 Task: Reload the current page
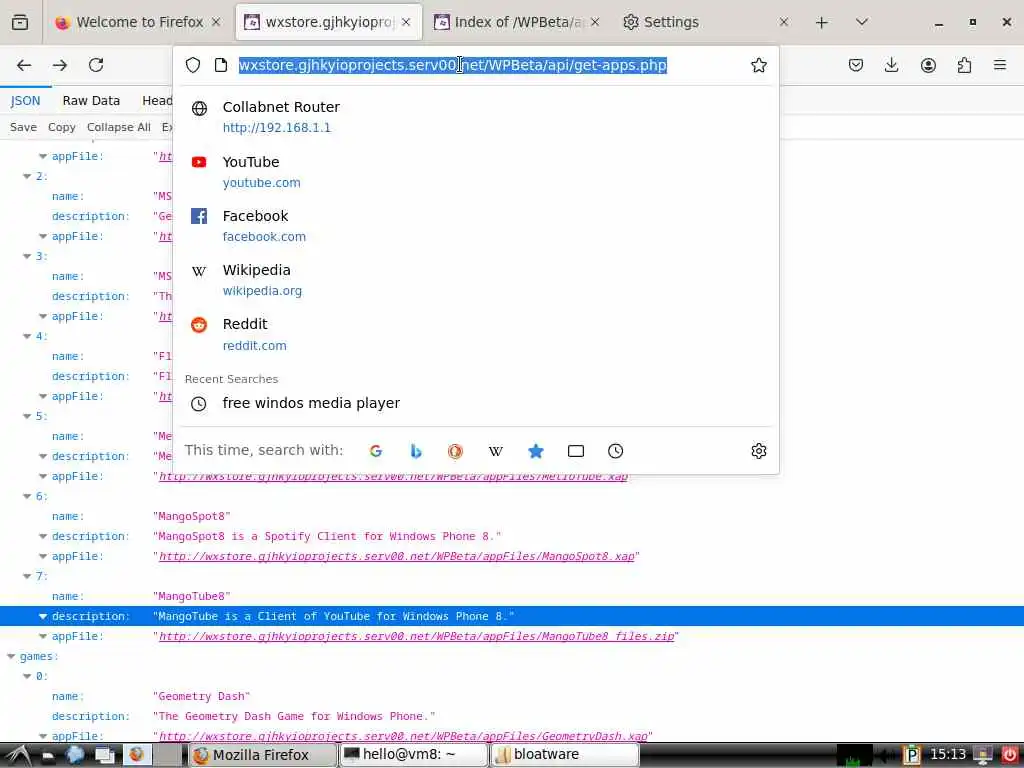click(x=96, y=65)
